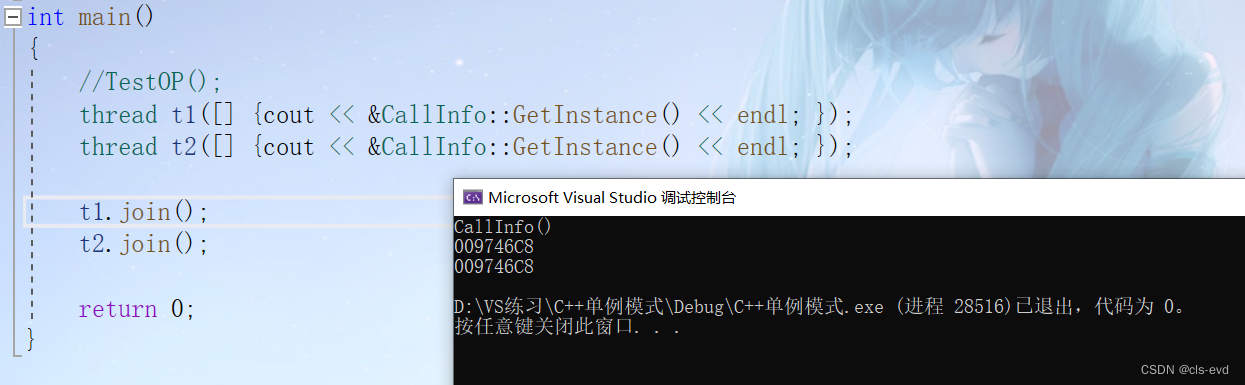
Task: Click the commented //TestOP() line
Action: [150, 82]
